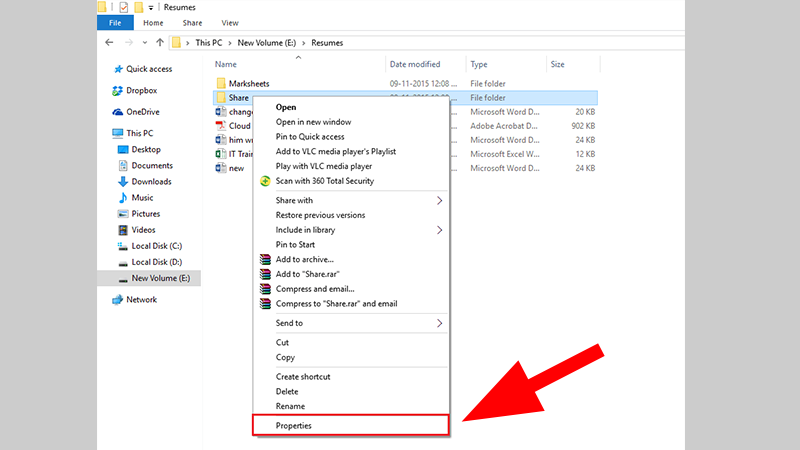Expand the Share with submenu arrow
Image resolution: width=800 pixels, height=450 pixels.
pos(439,201)
